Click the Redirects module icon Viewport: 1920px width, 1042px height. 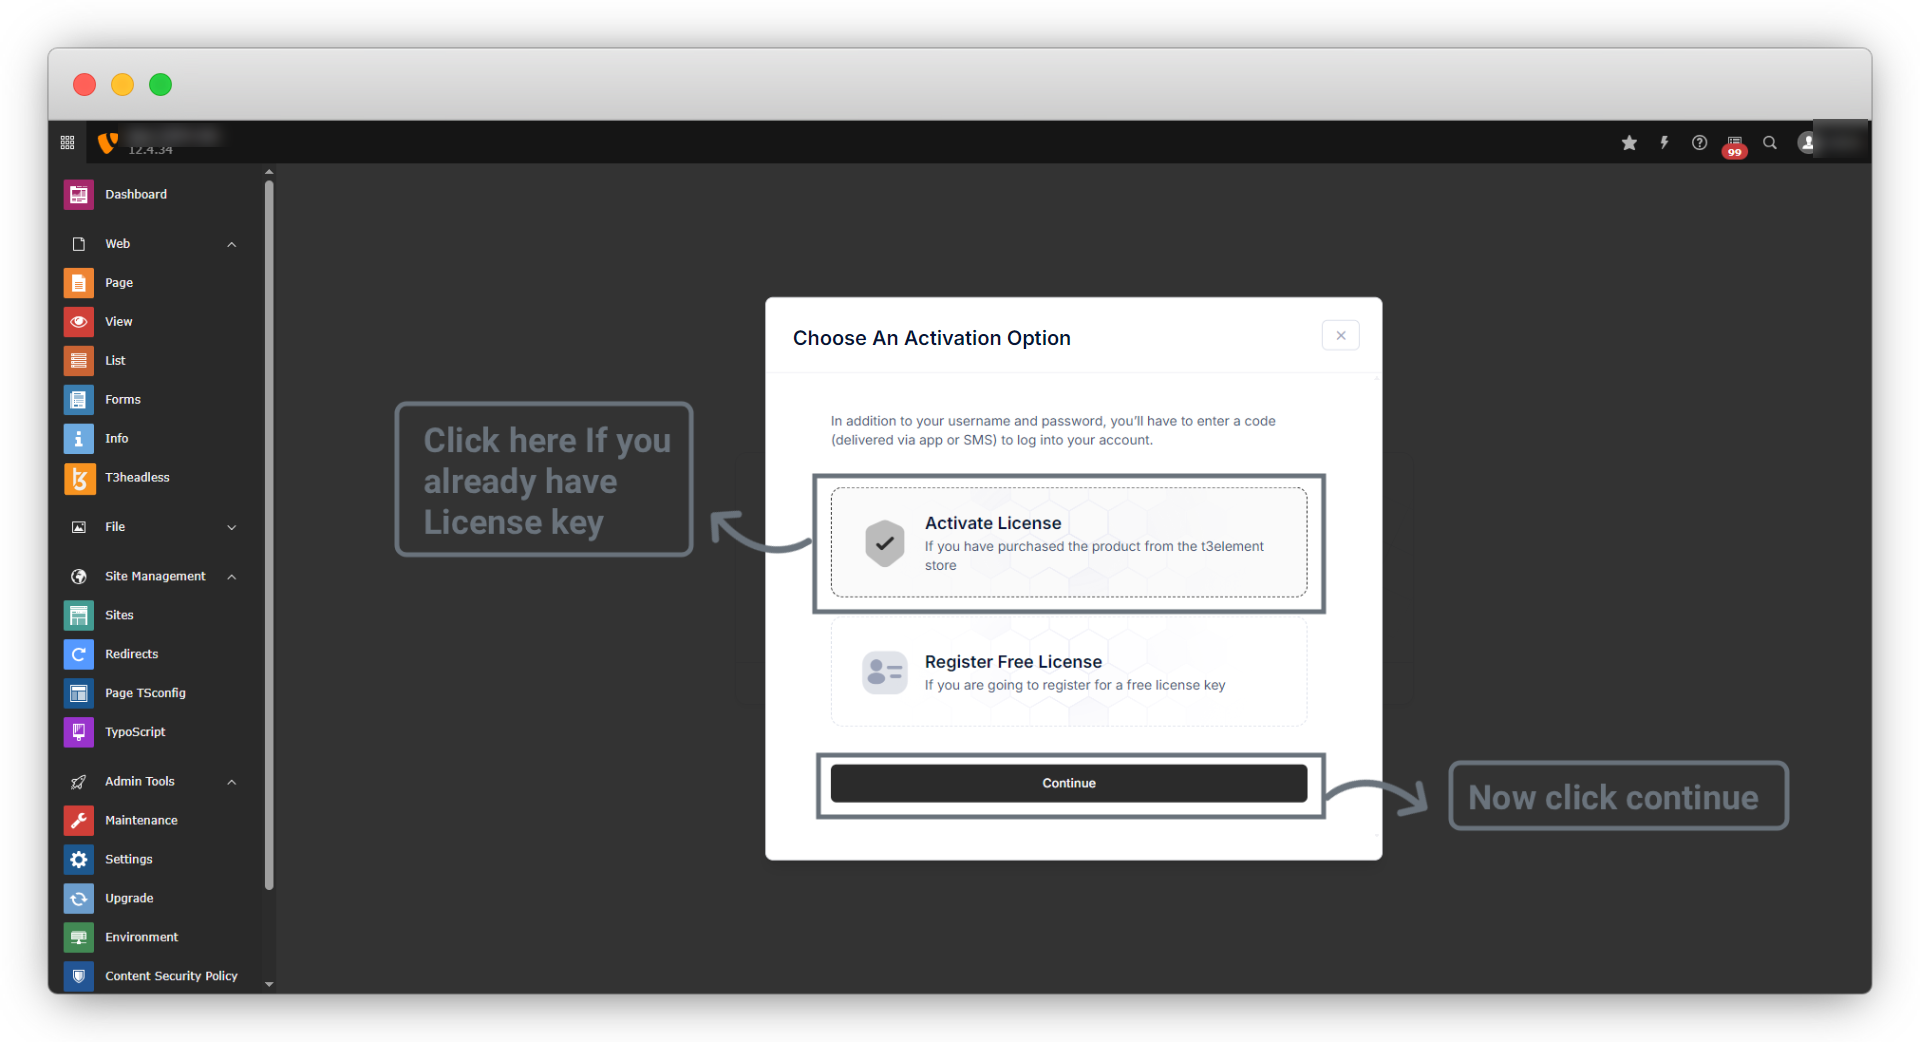[x=78, y=654]
